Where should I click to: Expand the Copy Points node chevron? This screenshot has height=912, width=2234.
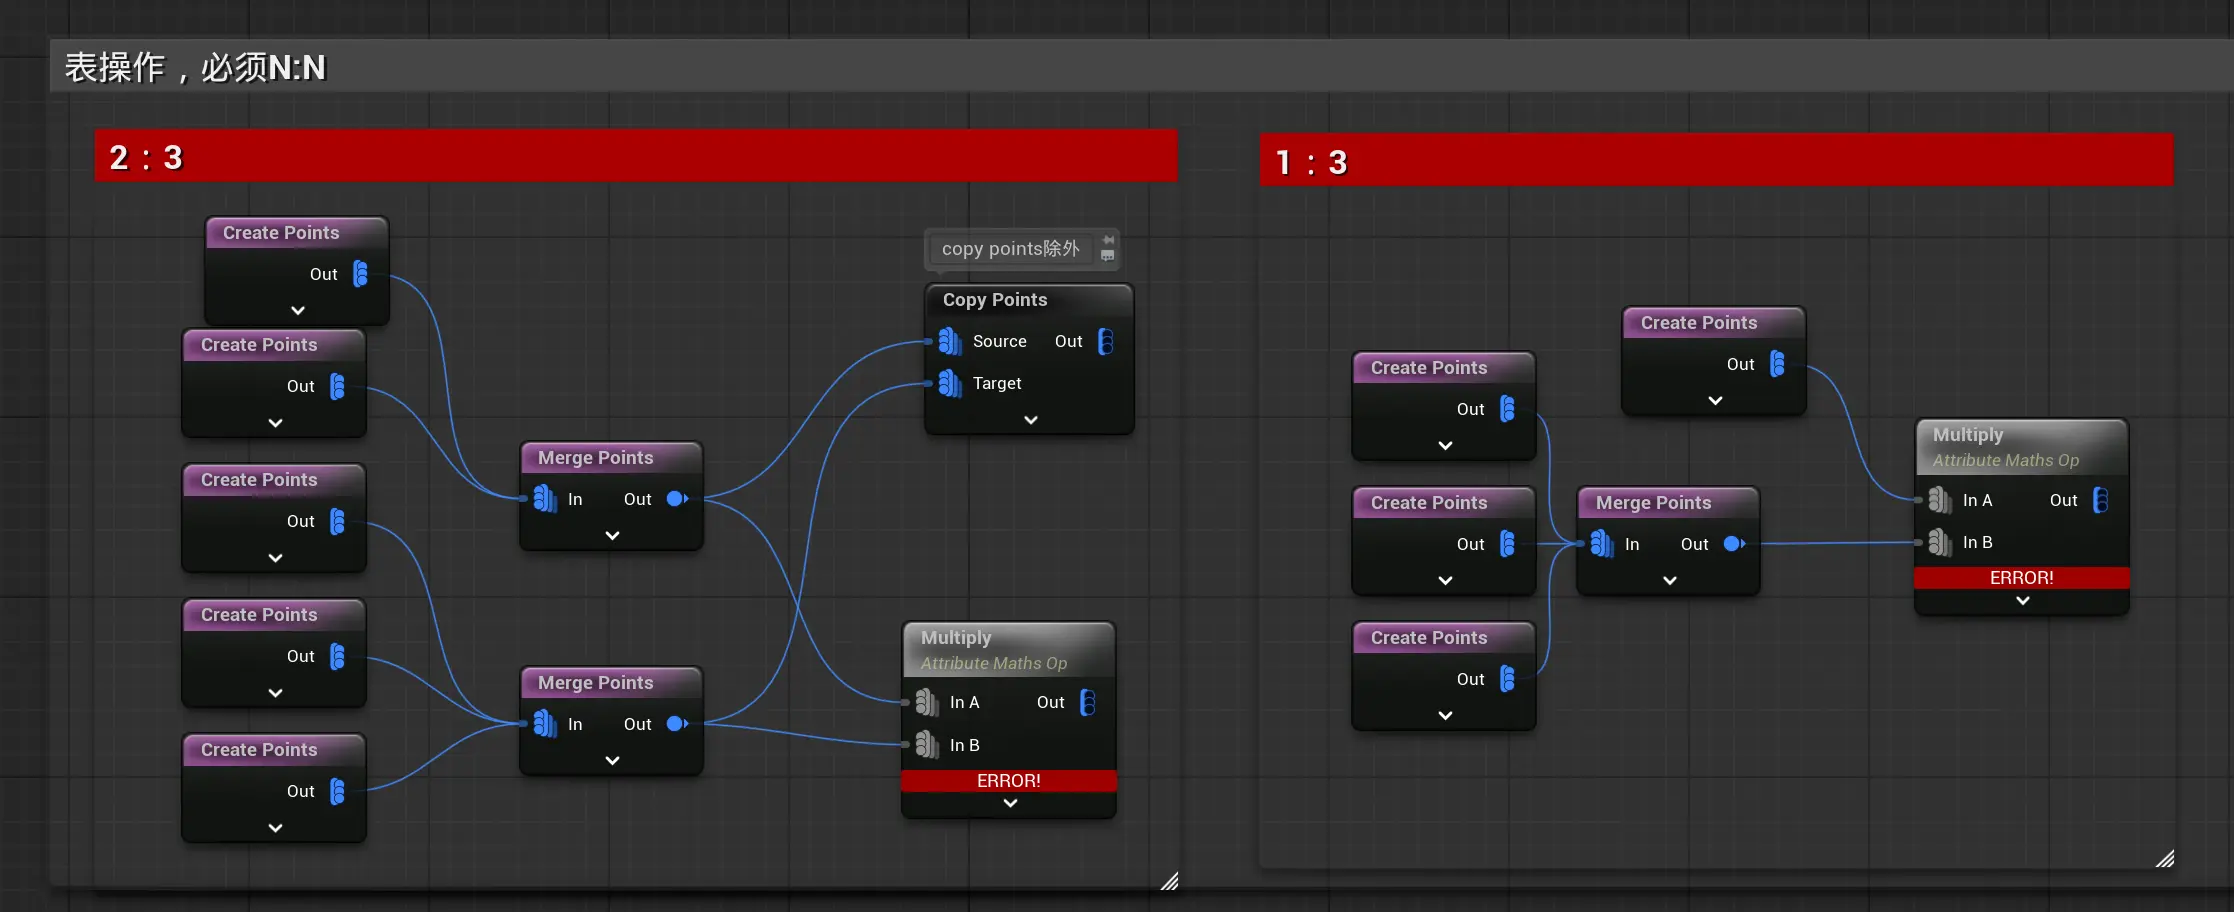click(1030, 420)
